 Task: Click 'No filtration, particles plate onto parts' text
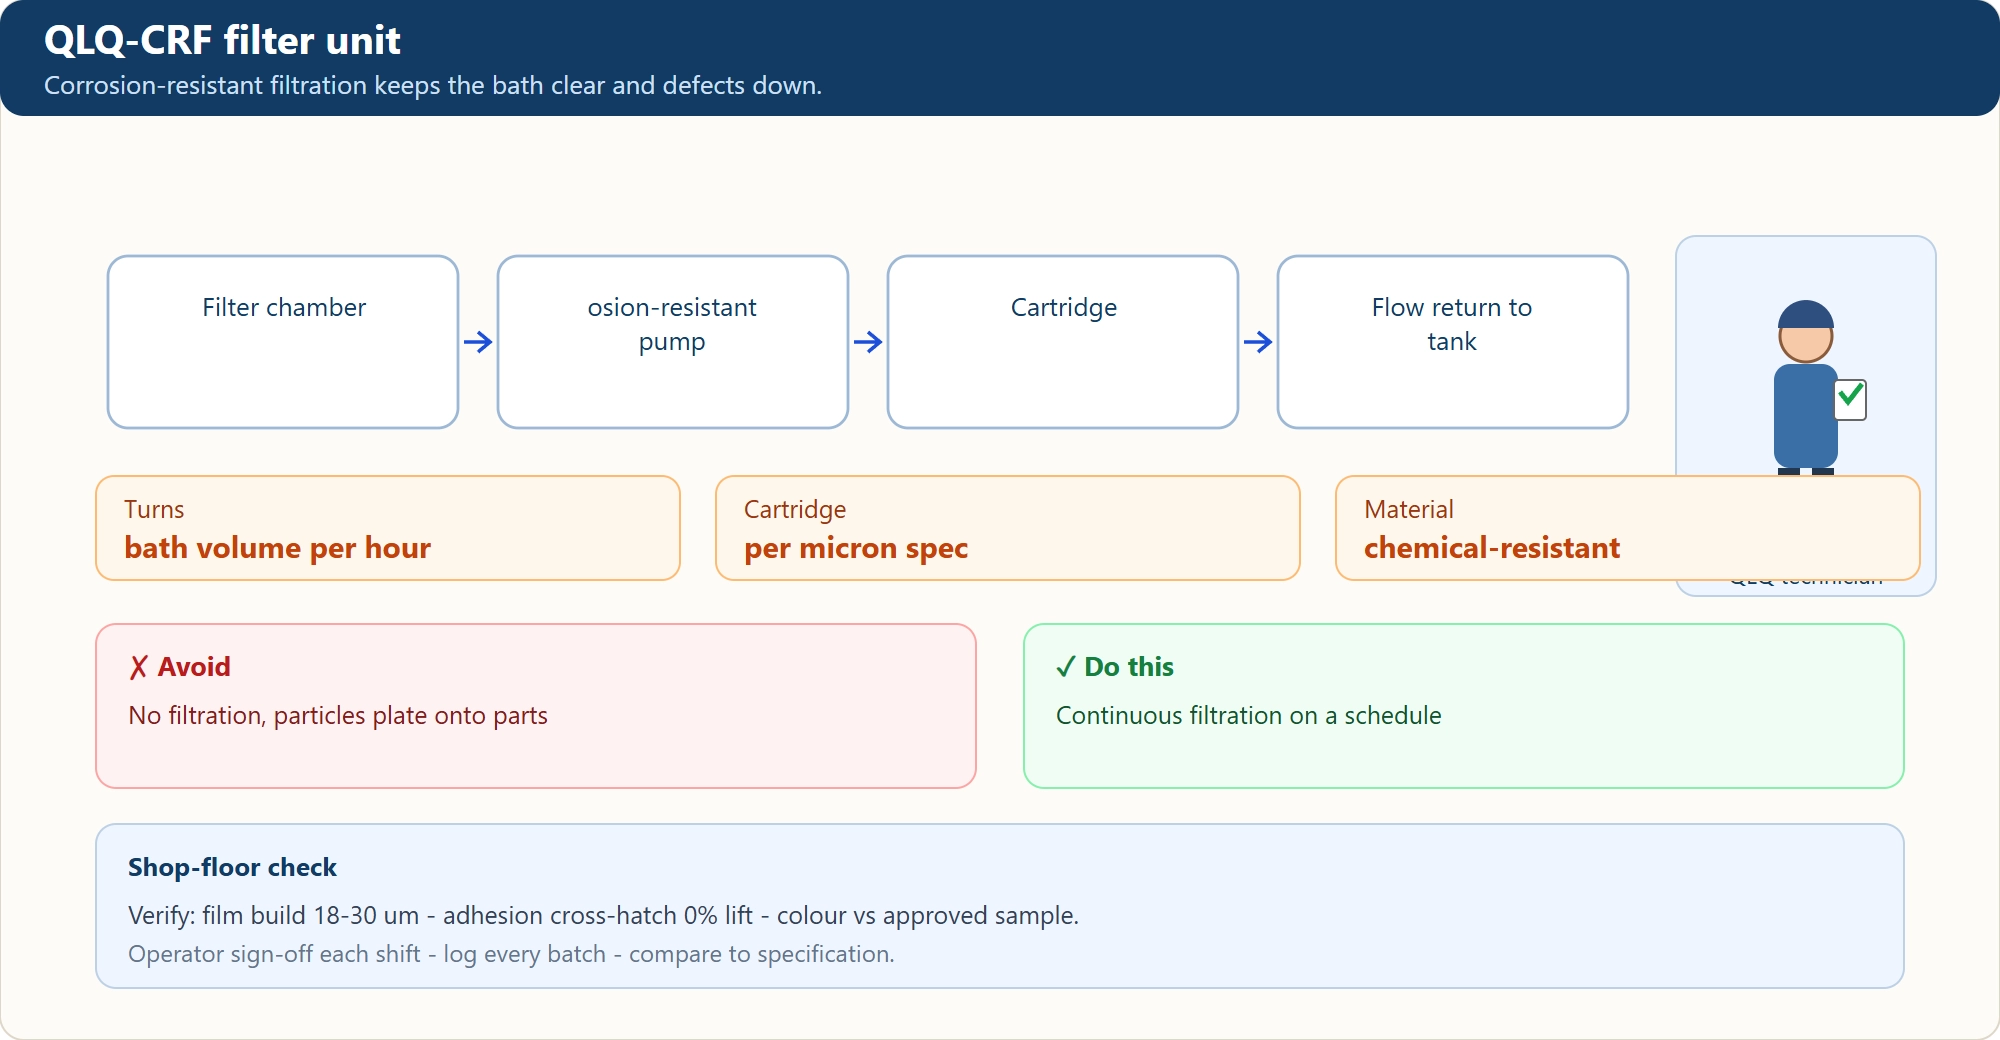[338, 716]
